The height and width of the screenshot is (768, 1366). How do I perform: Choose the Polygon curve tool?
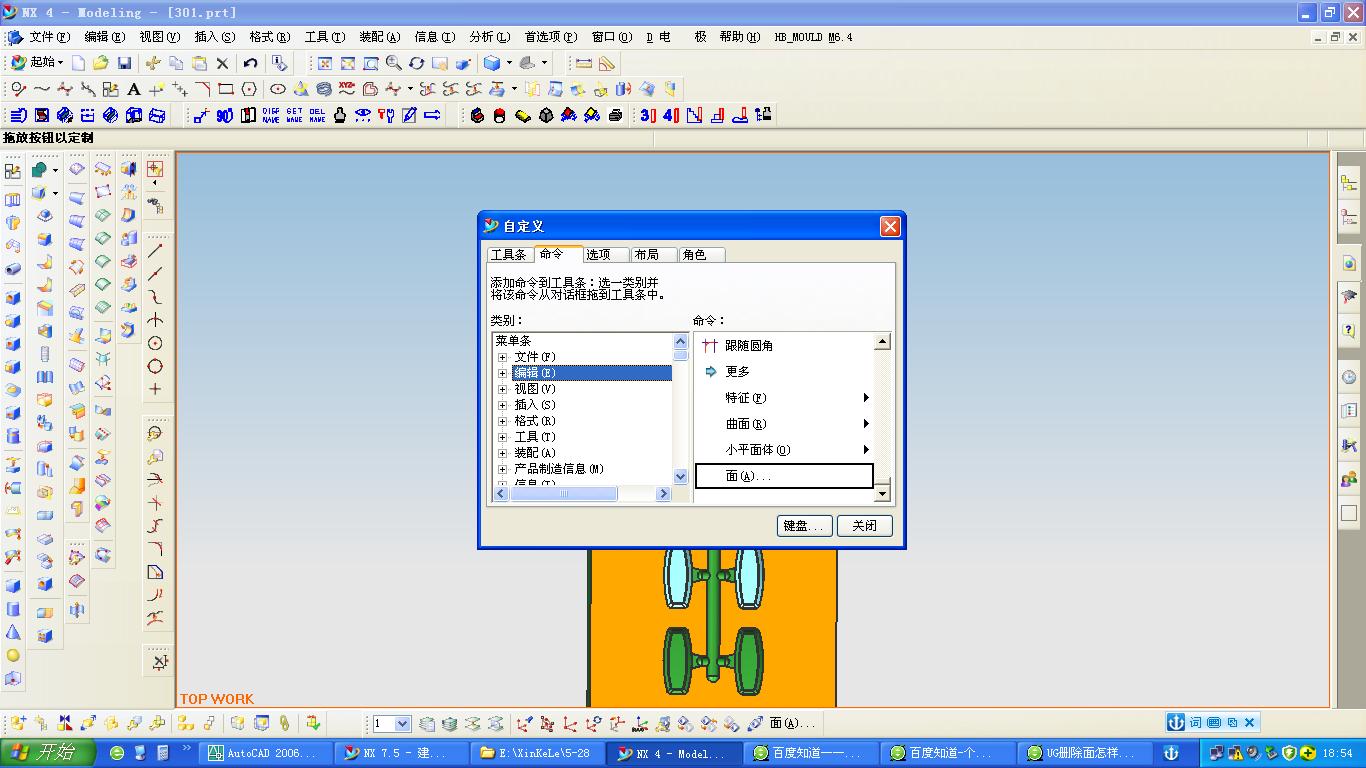[x=249, y=89]
